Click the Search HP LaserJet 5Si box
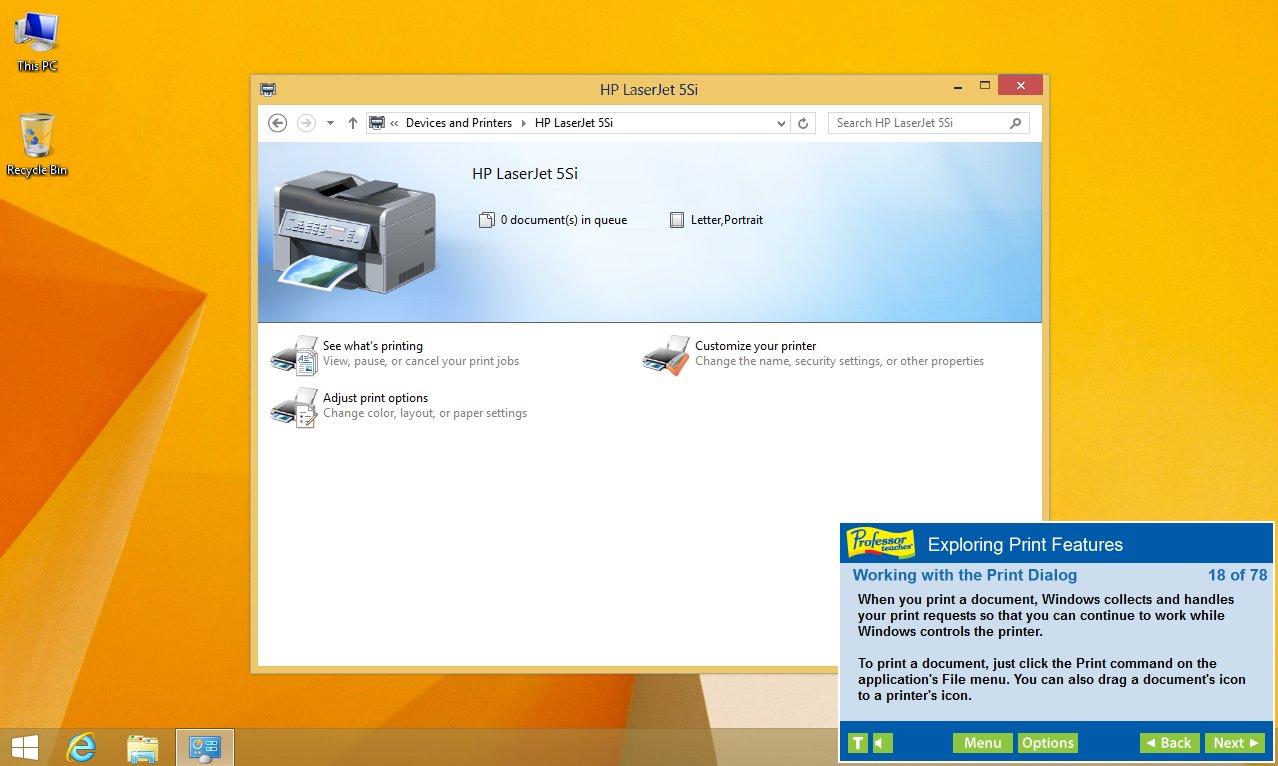The width and height of the screenshot is (1278, 766). pos(920,122)
